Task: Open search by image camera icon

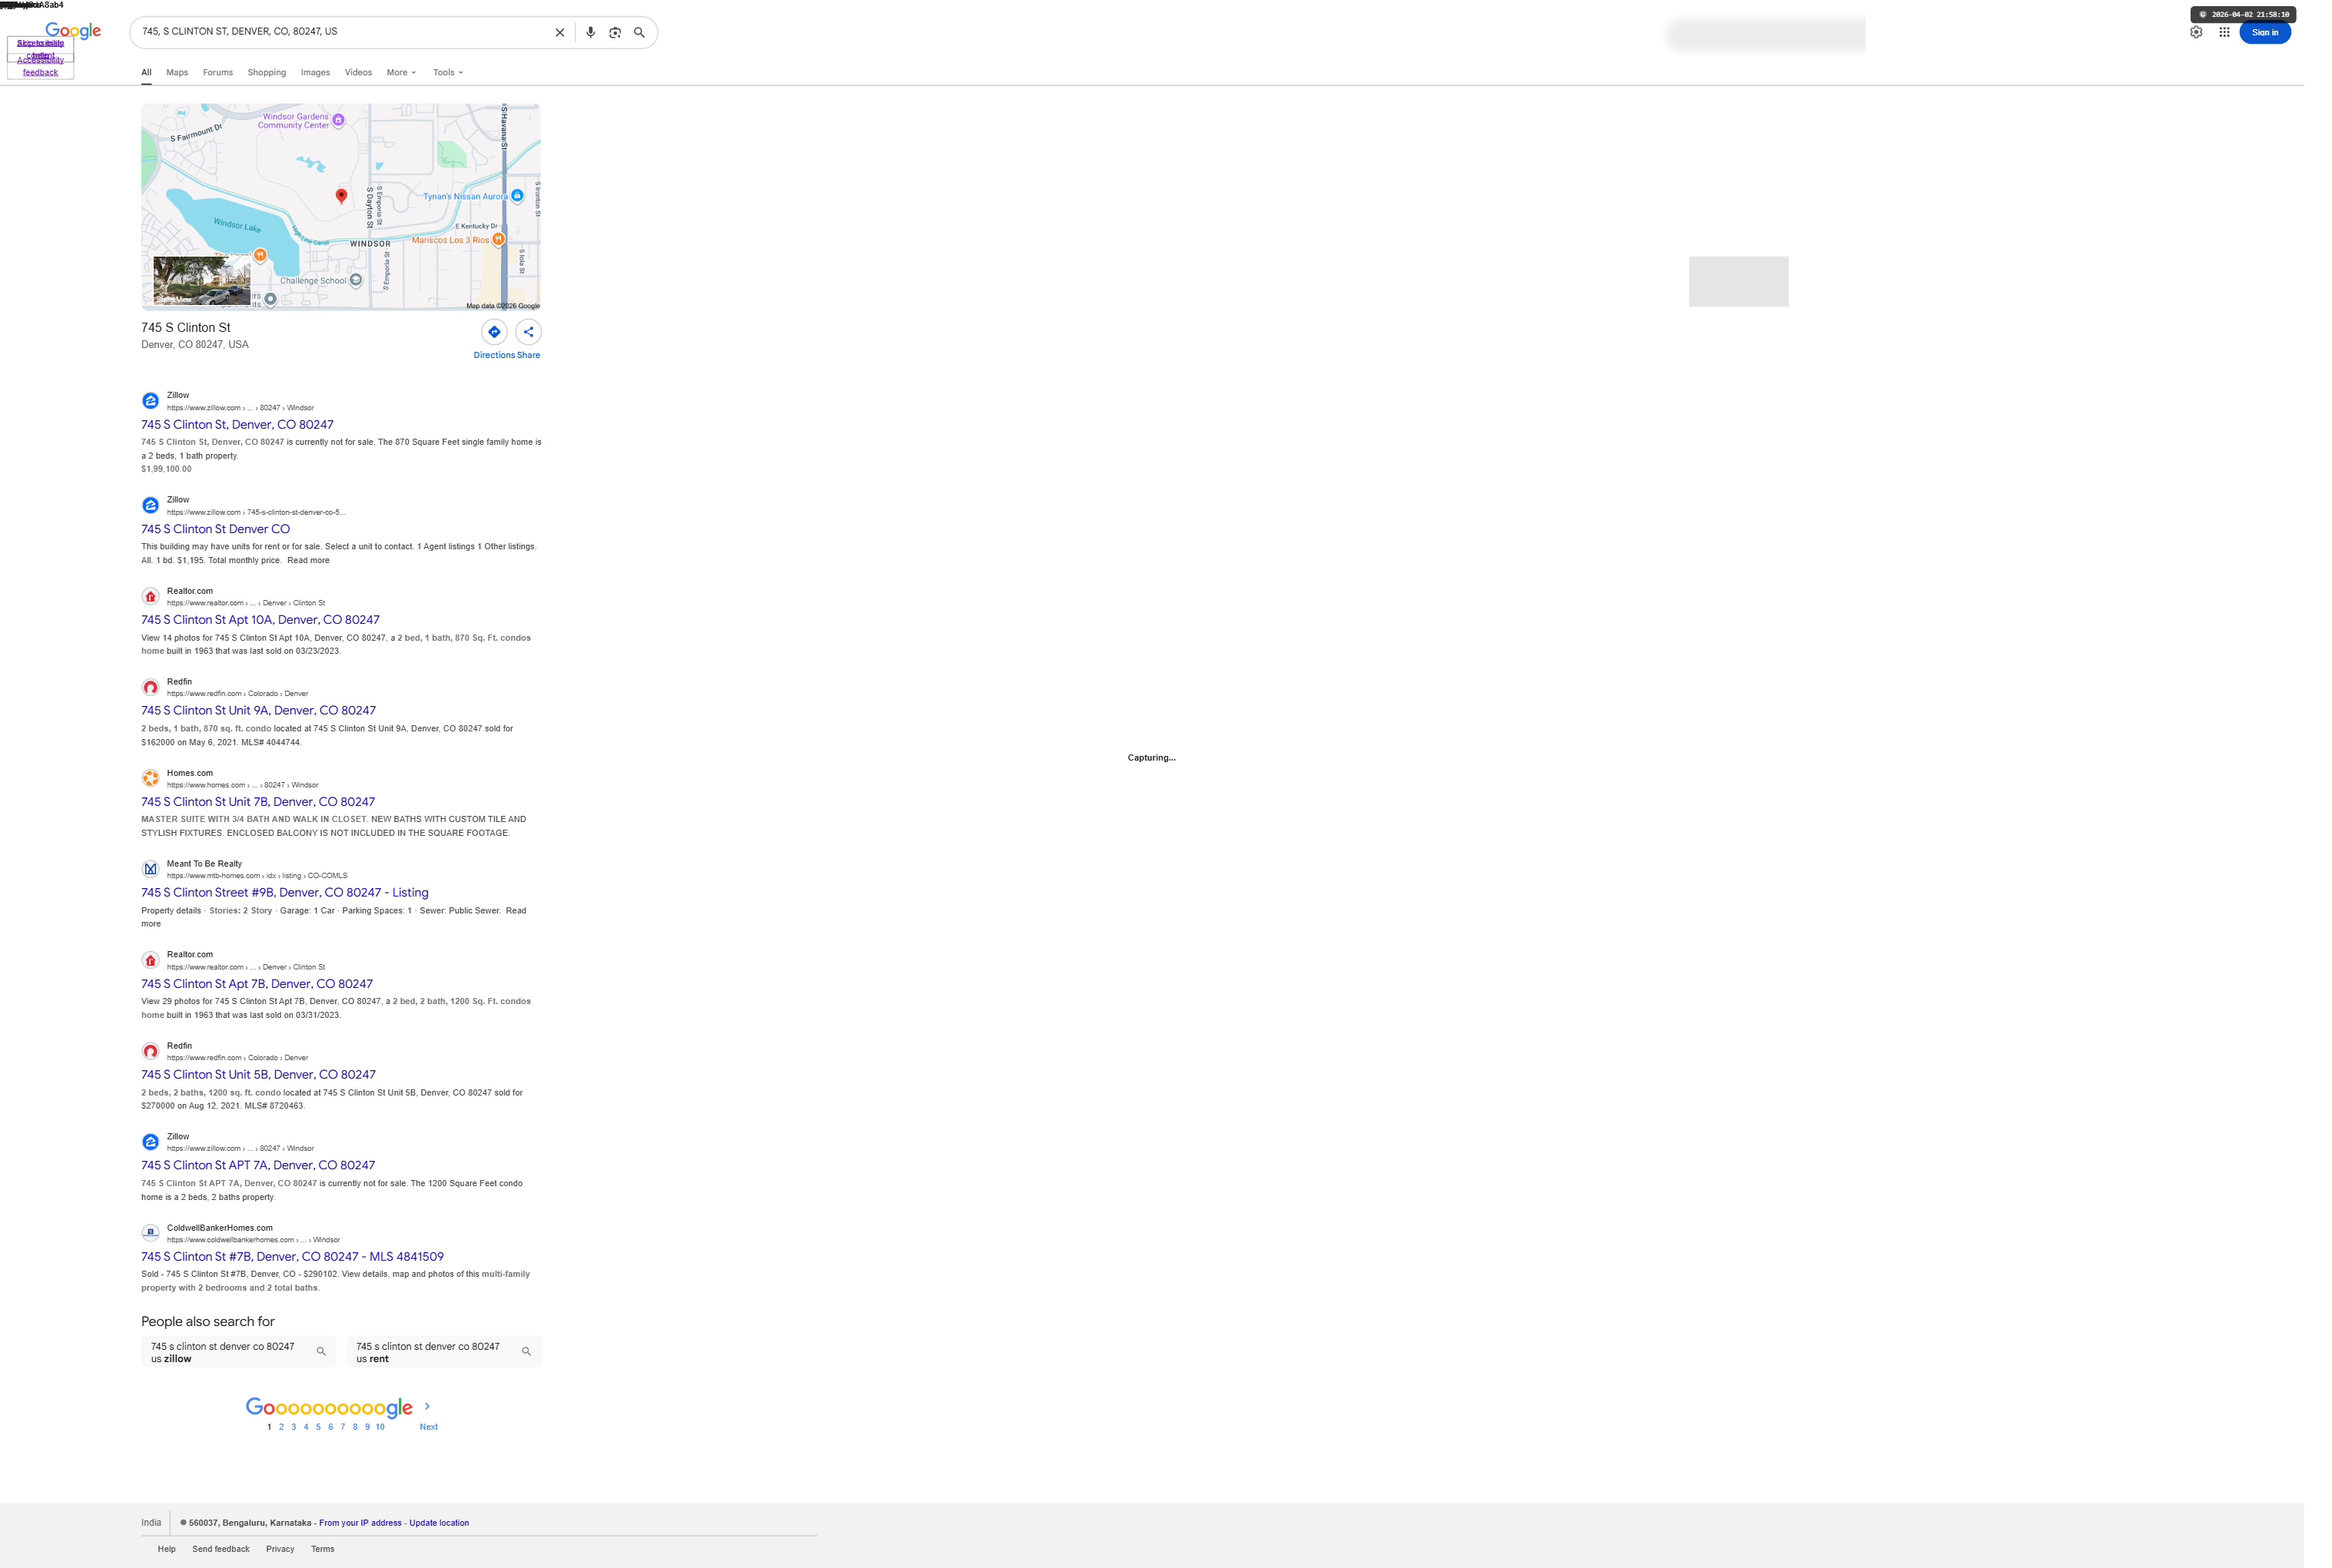Action: (615, 33)
